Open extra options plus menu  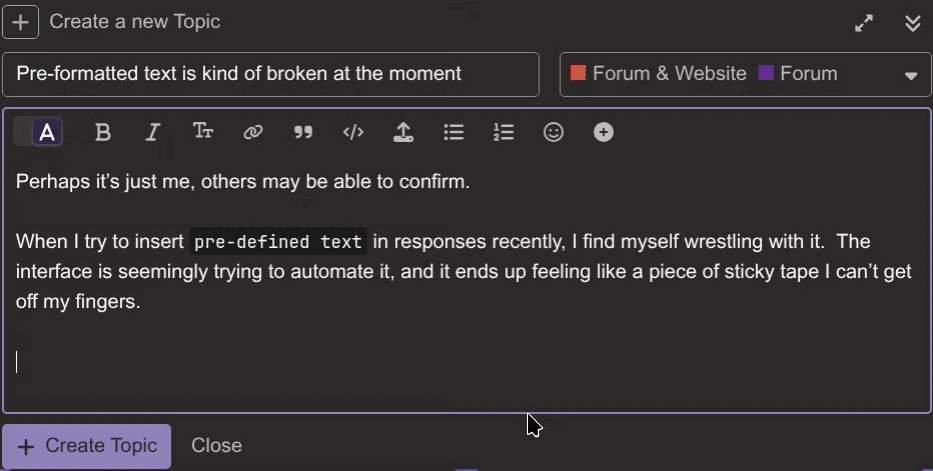(603, 132)
